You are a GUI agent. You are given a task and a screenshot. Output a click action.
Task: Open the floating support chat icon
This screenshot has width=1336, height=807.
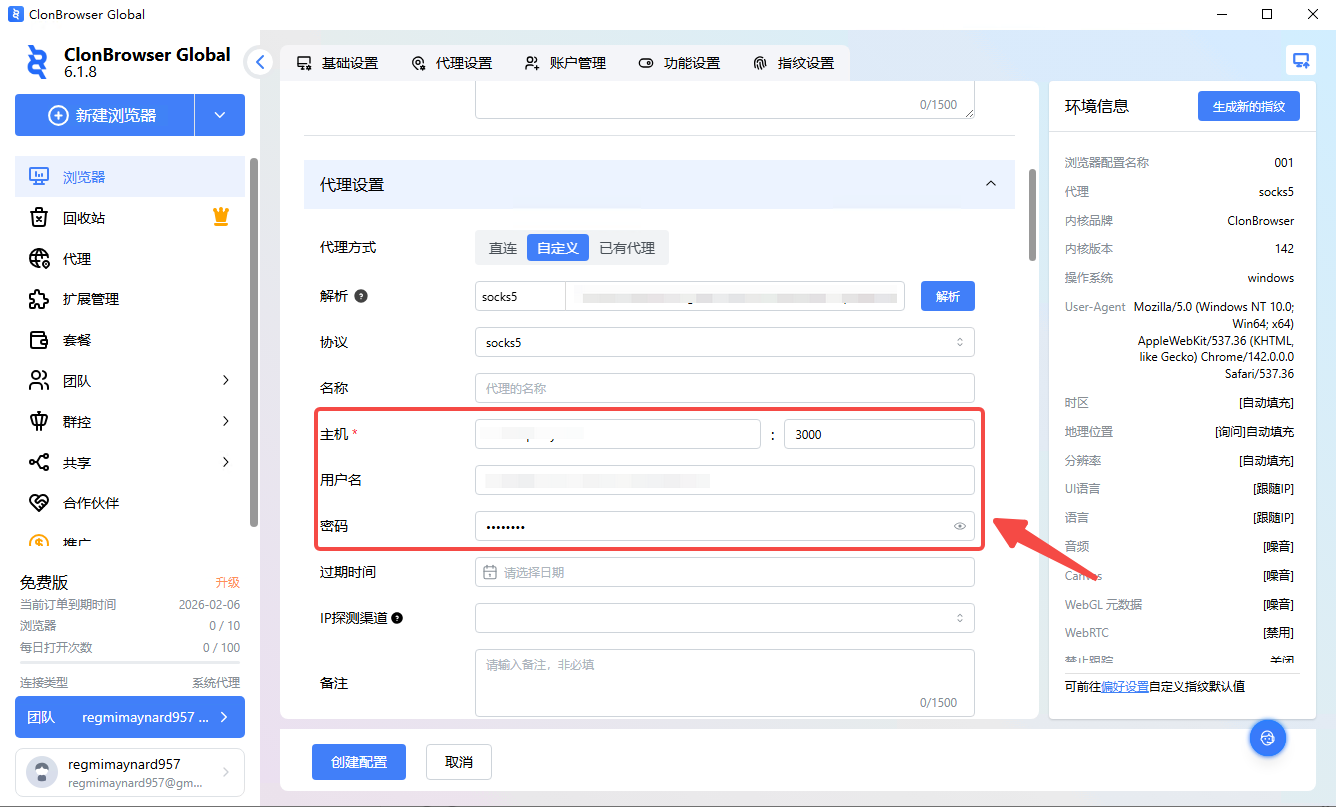[x=1267, y=738]
